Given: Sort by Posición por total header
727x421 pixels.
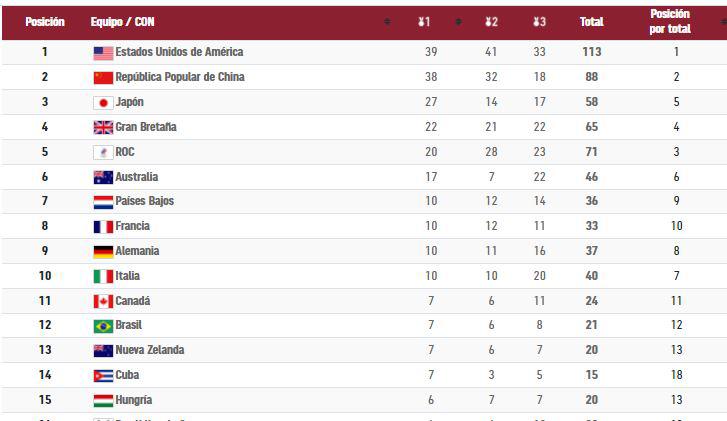Looking at the screenshot, I should coord(669,21).
